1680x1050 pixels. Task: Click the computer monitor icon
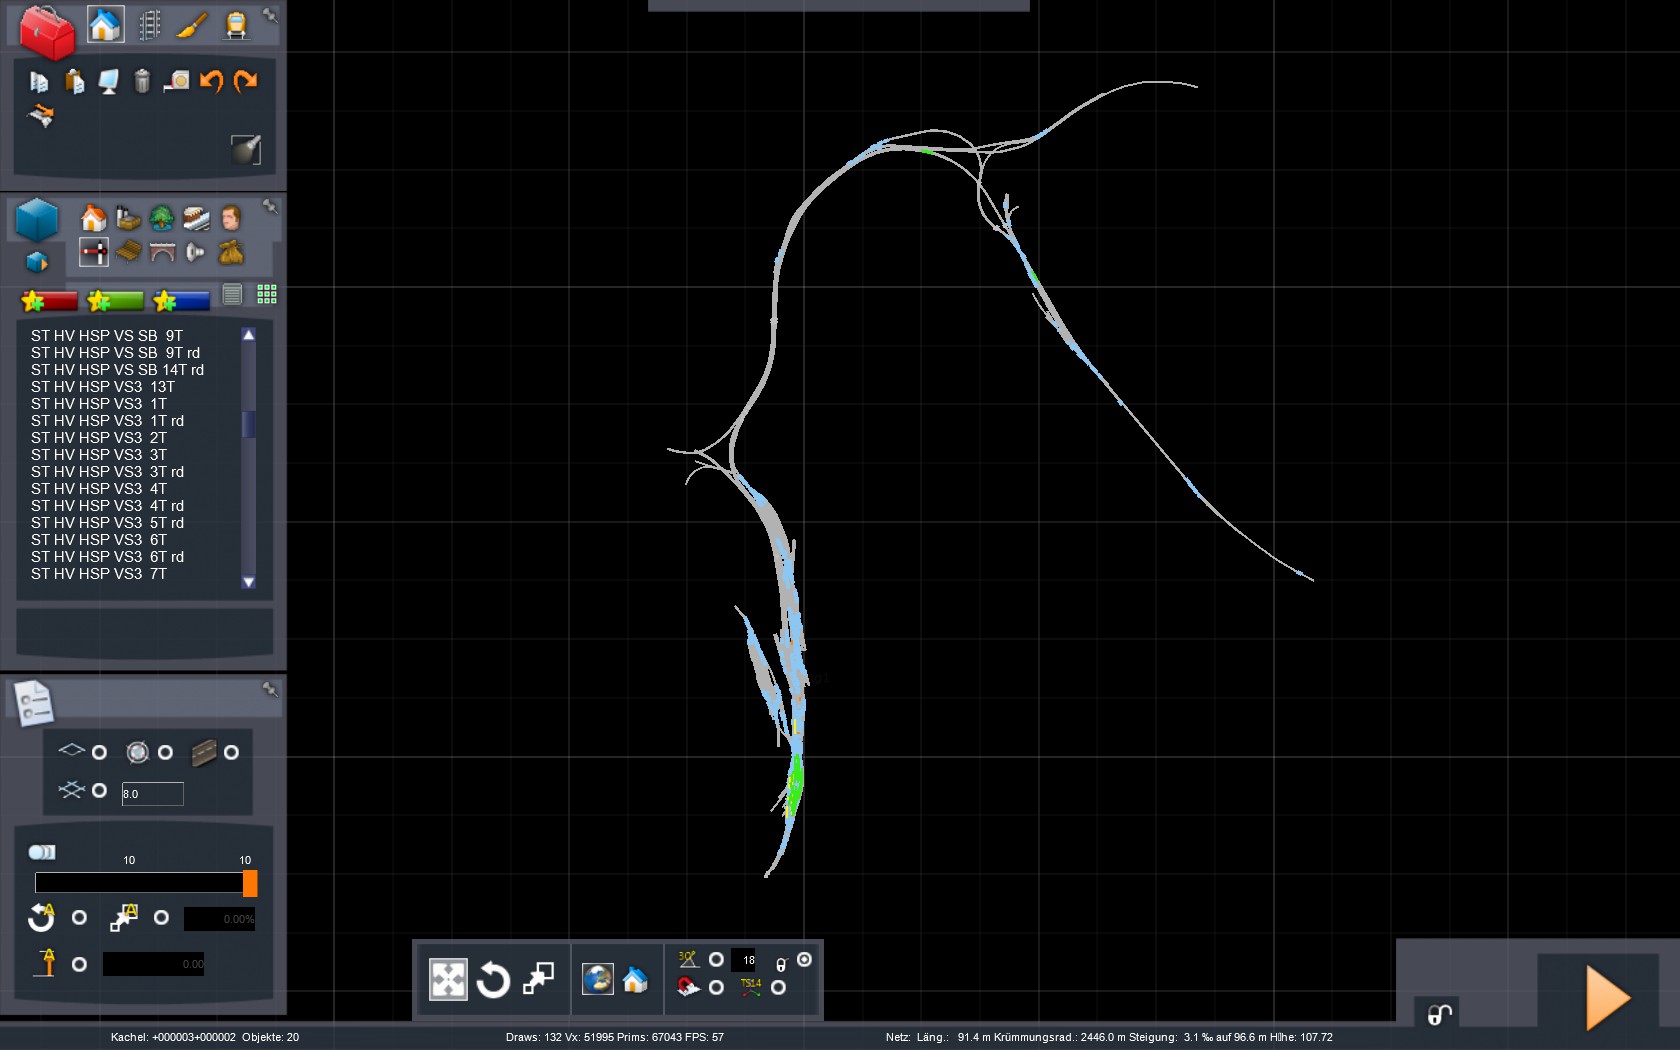click(108, 81)
